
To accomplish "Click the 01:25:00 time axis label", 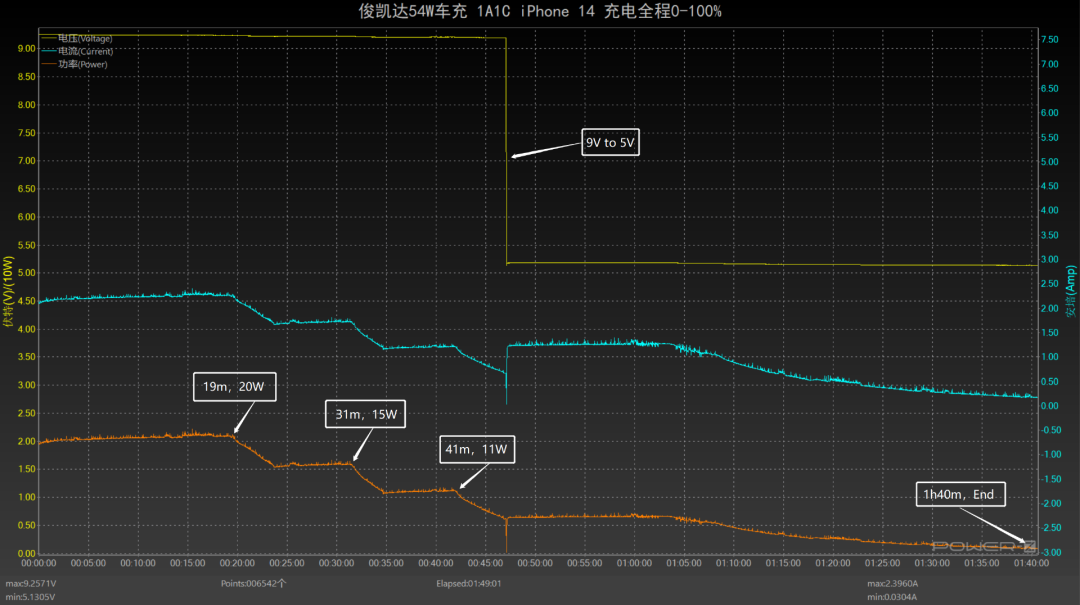I will tap(882, 563).
